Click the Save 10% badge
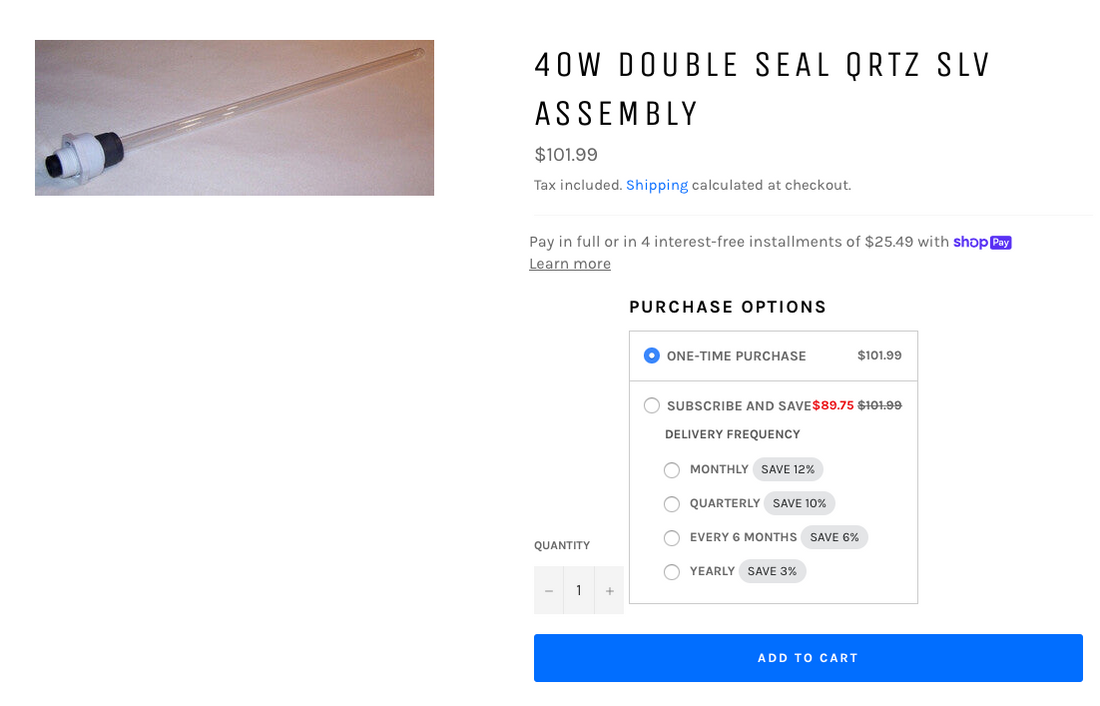This screenshot has width=1100, height=706. click(x=799, y=504)
